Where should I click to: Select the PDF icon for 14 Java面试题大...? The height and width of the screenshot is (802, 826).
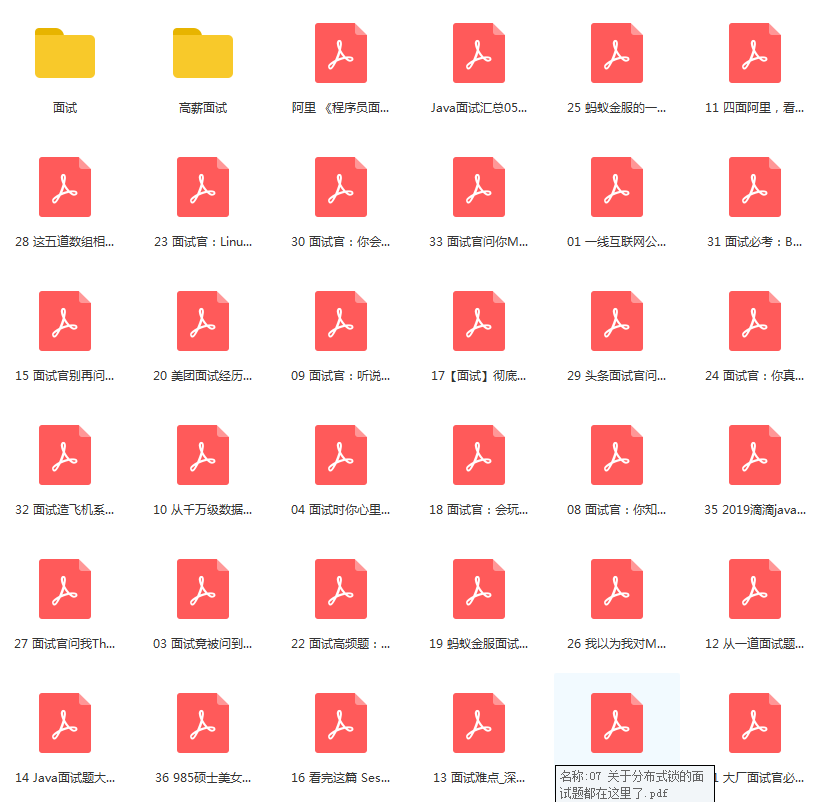(x=65, y=722)
